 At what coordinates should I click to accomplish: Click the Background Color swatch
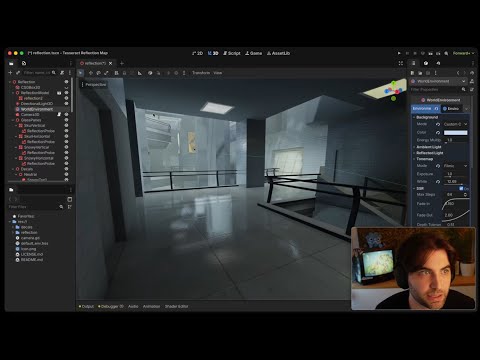pos(455,132)
